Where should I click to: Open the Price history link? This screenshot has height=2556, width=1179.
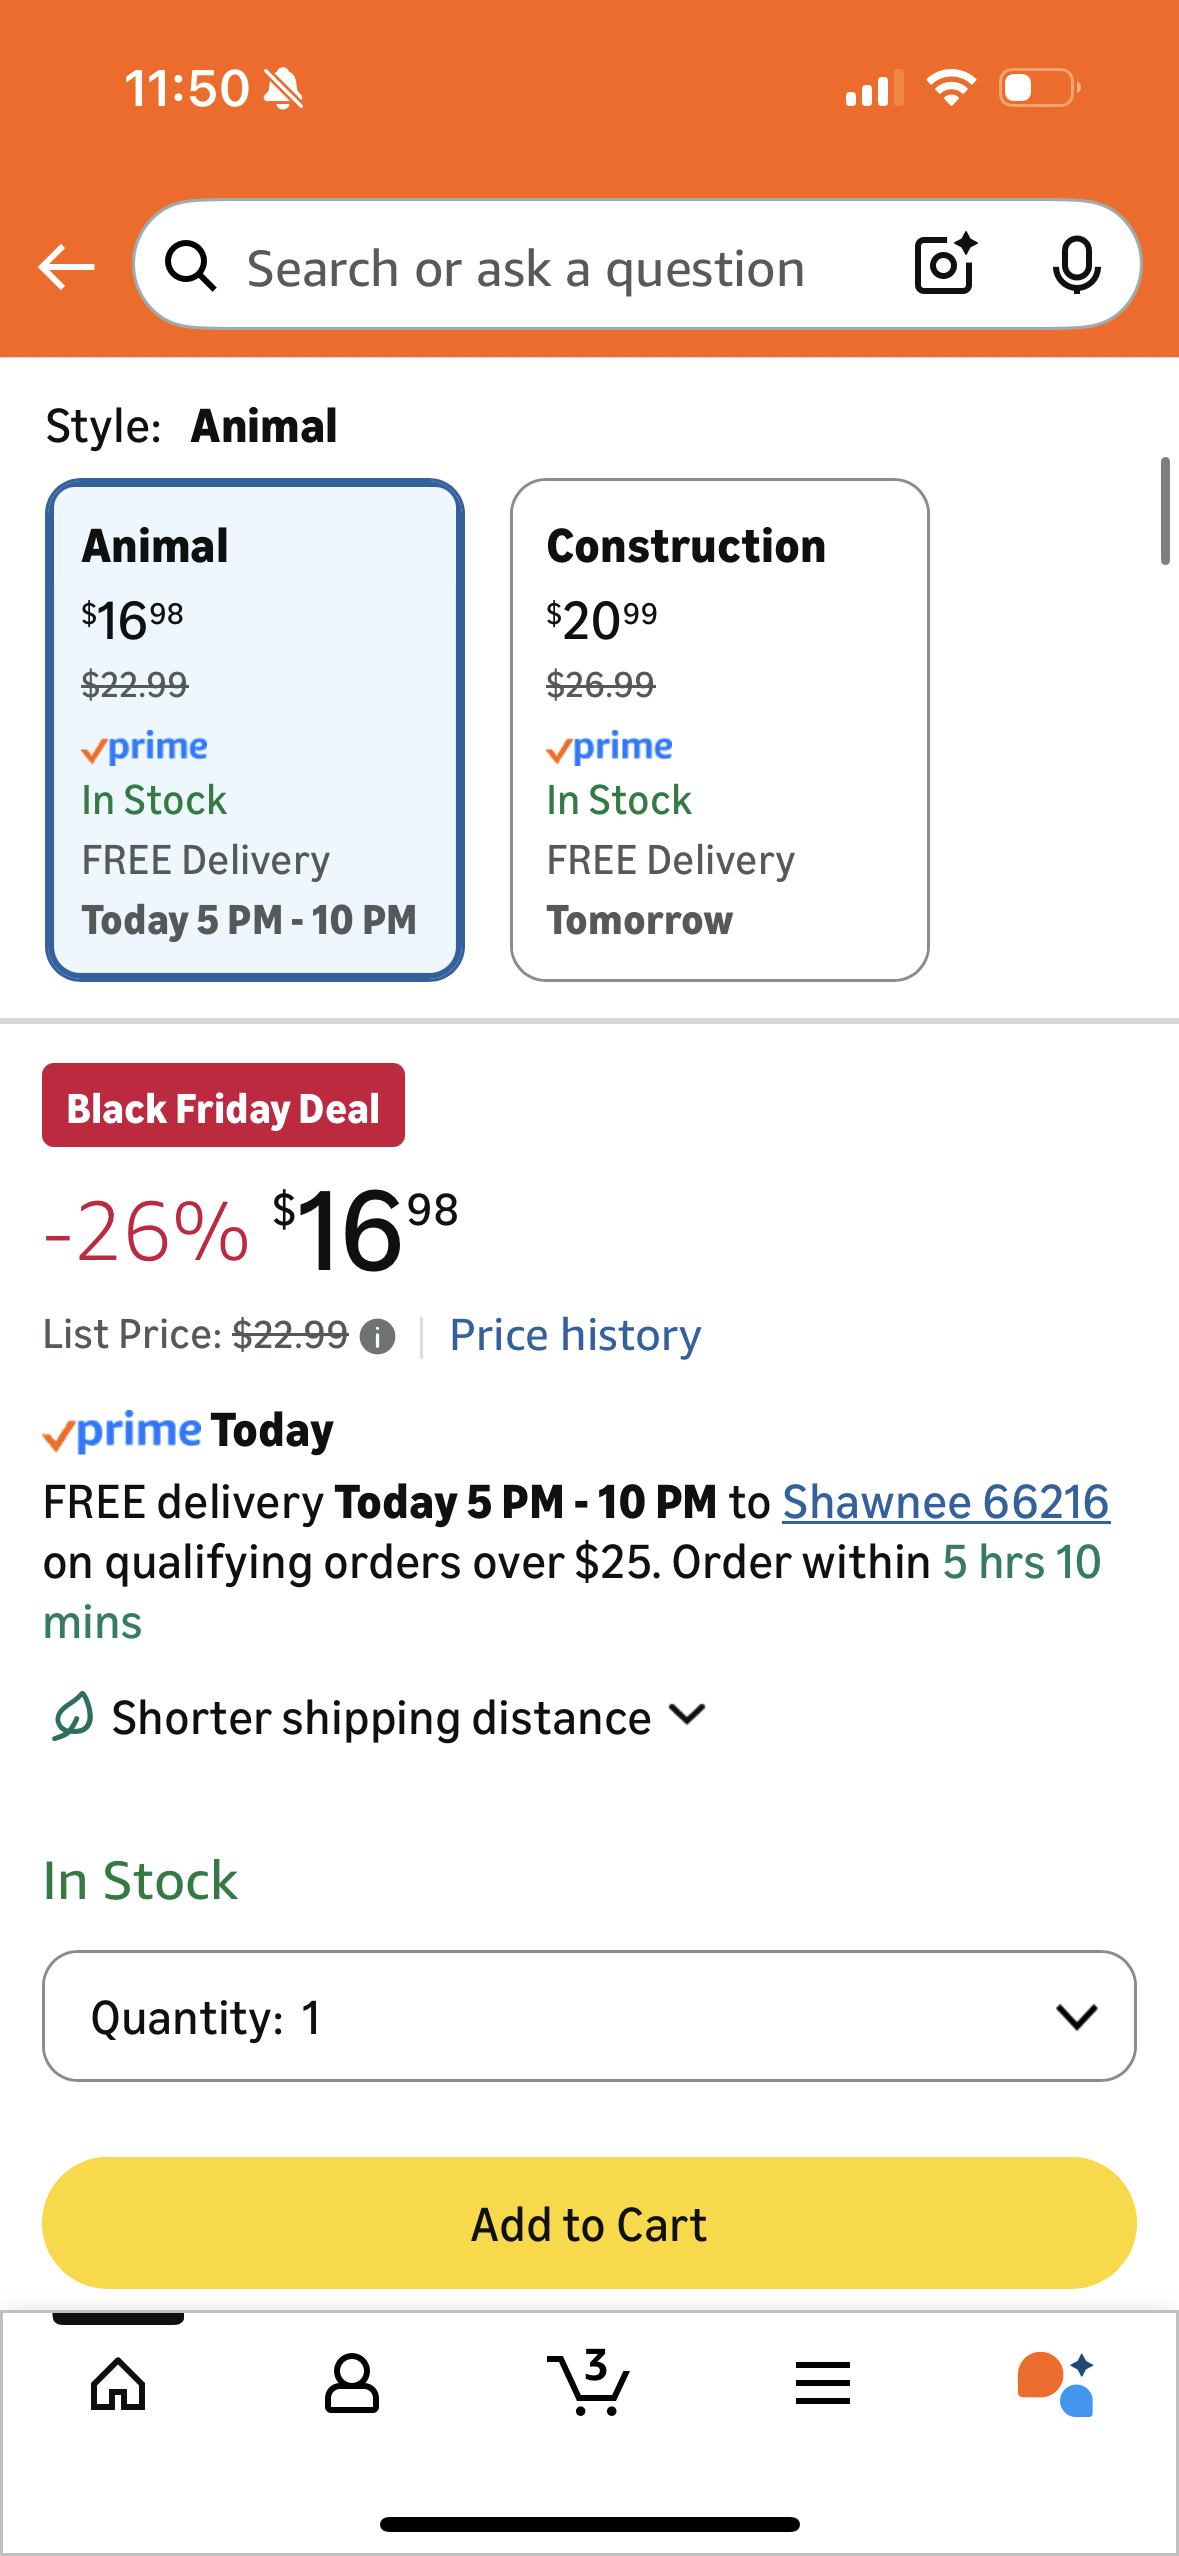575,1335
